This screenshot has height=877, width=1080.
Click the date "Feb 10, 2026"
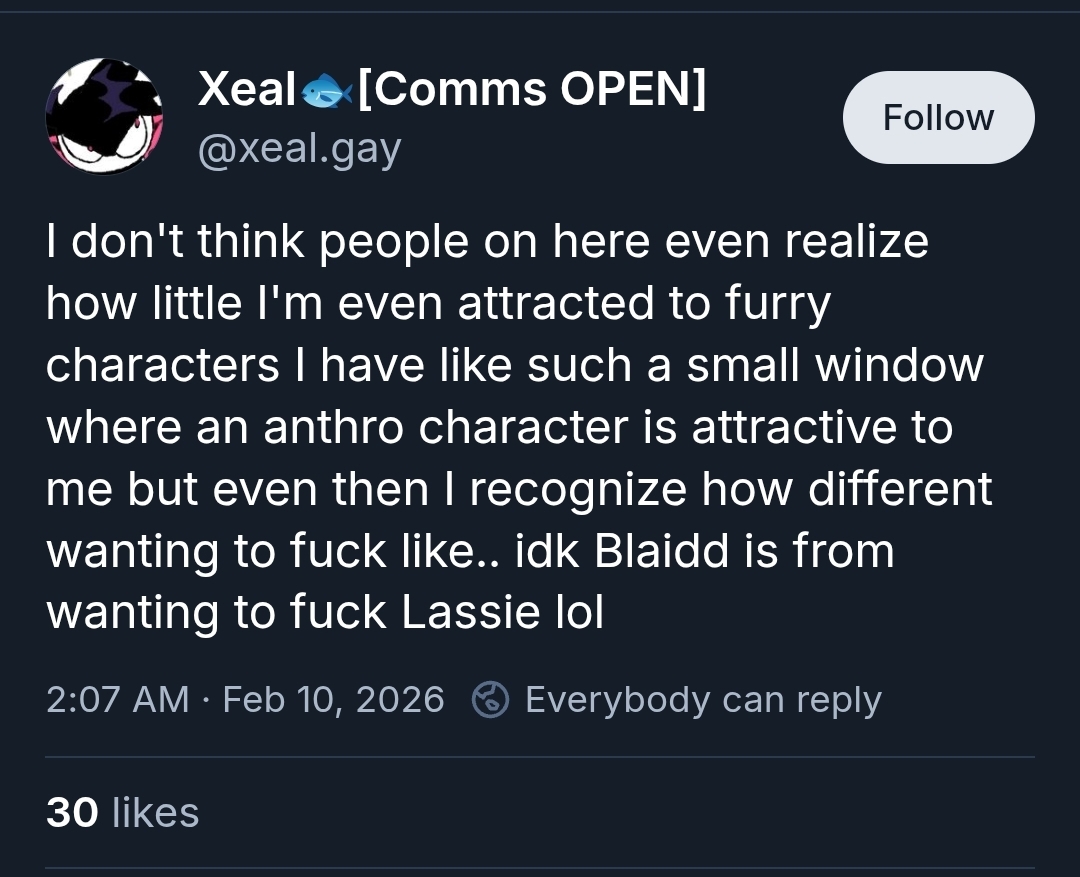coord(333,699)
